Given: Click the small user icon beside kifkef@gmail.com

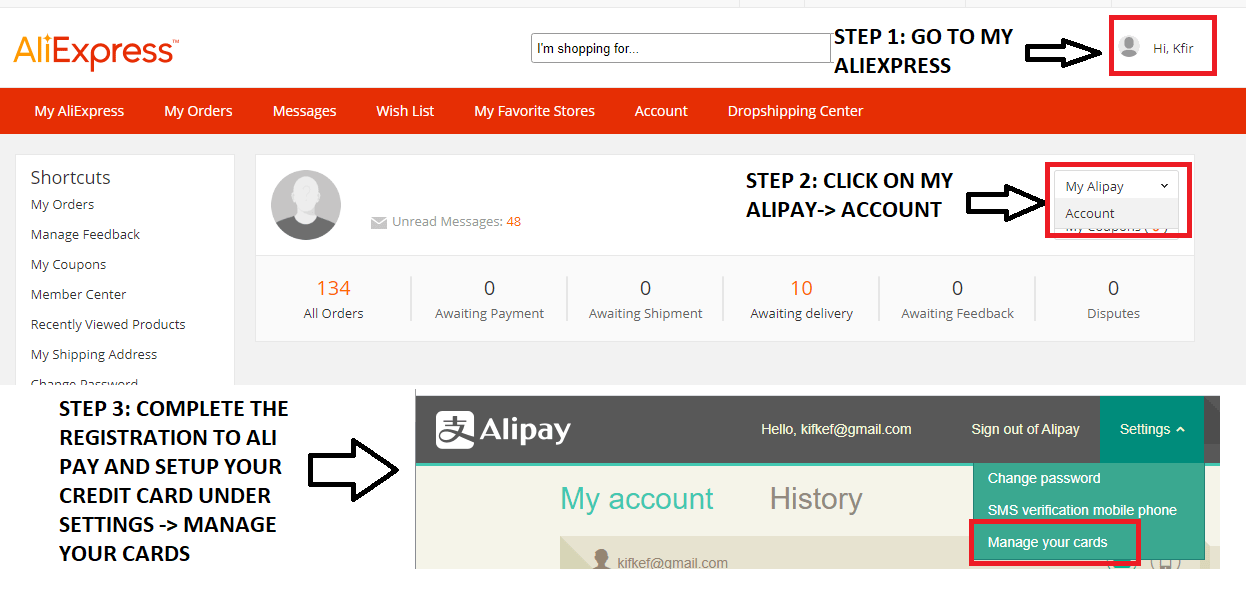Looking at the screenshot, I should (x=602, y=559).
